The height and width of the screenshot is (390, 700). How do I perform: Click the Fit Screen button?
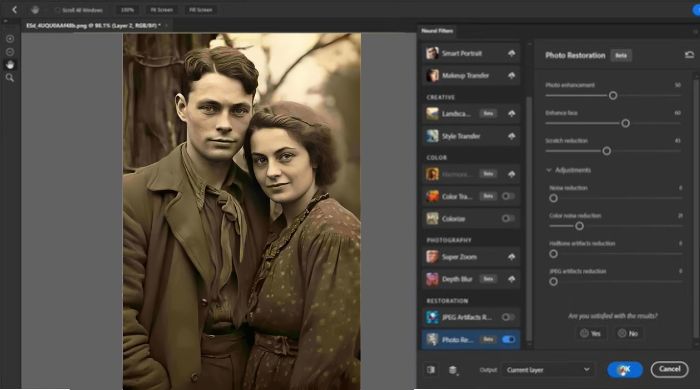162,10
